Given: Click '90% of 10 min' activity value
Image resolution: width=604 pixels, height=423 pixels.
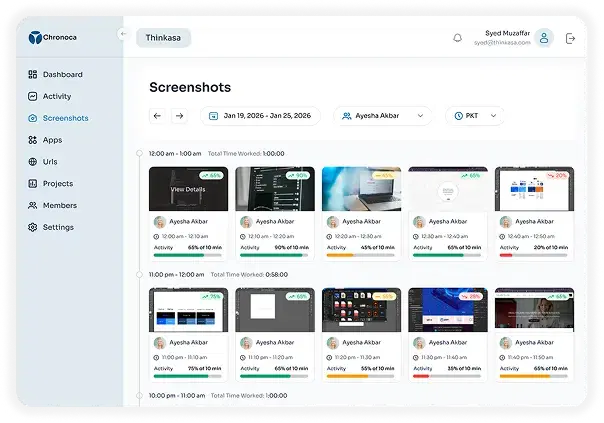Looking at the screenshot, I should point(291,247).
